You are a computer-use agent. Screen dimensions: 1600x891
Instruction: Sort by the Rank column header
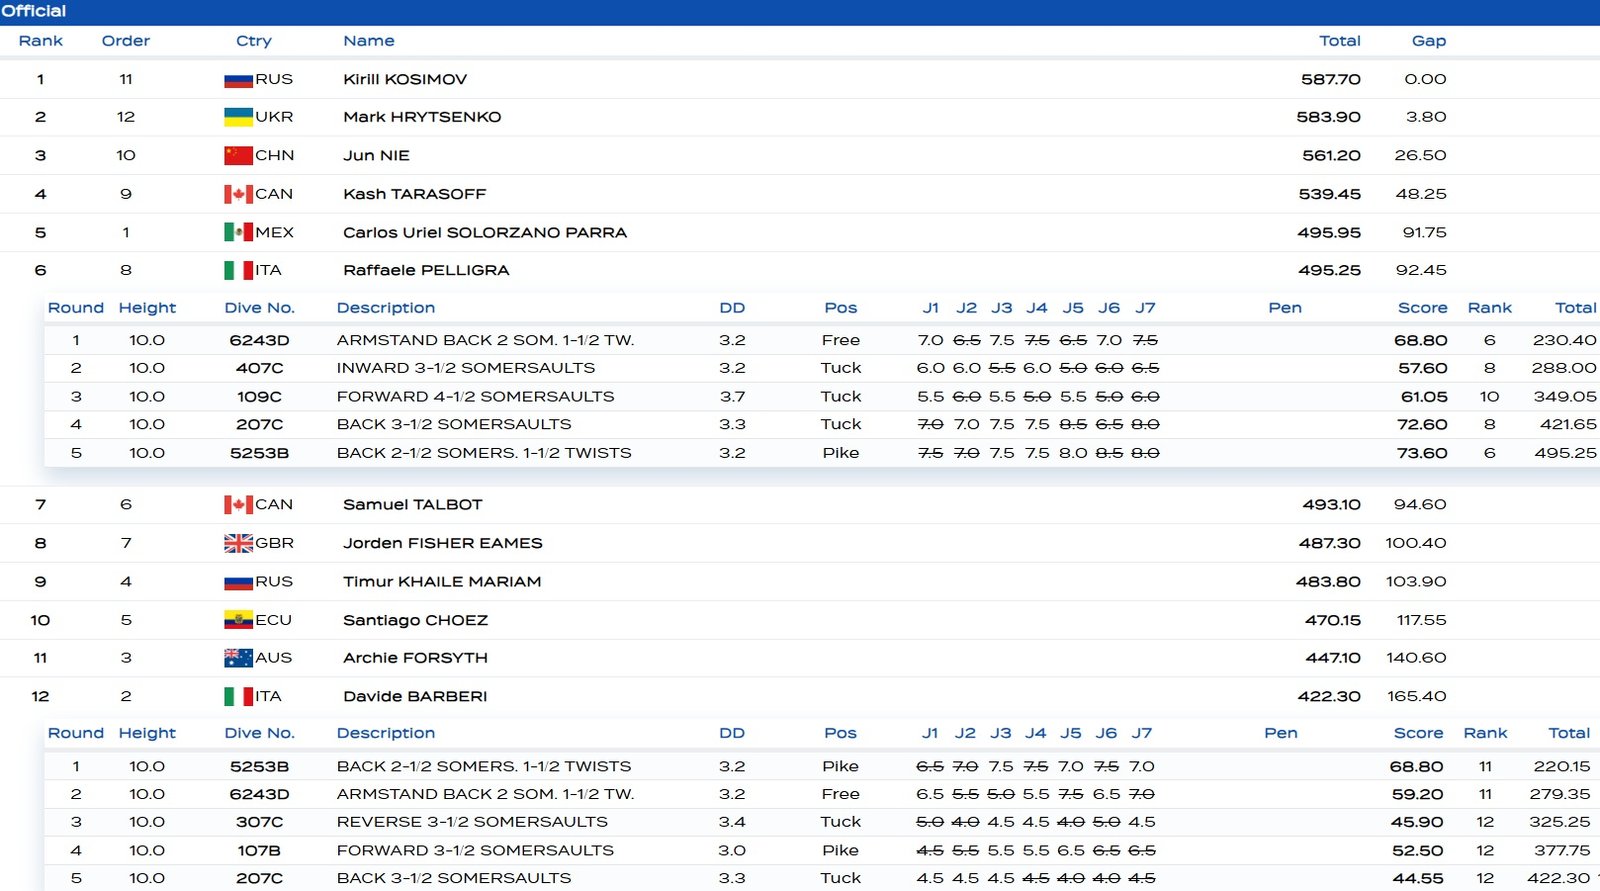(41, 41)
